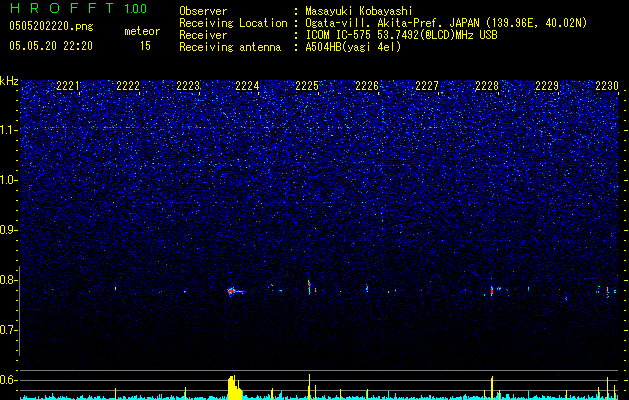The width and height of the screenshot is (629, 400).
Task: Click the 2226 time marker
Action: [367, 86]
